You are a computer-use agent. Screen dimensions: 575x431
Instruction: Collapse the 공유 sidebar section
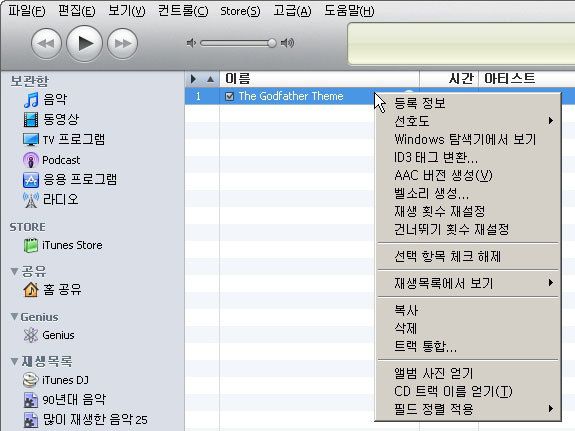[x=14, y=271]
